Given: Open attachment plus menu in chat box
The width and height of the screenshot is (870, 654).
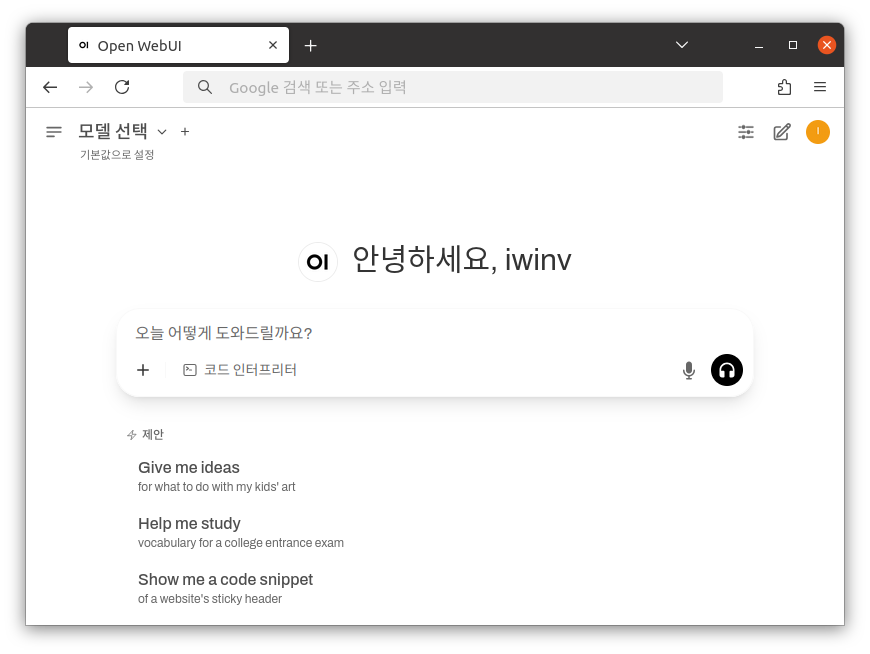Looking at the screenshot, I should [x=143, y=370].
